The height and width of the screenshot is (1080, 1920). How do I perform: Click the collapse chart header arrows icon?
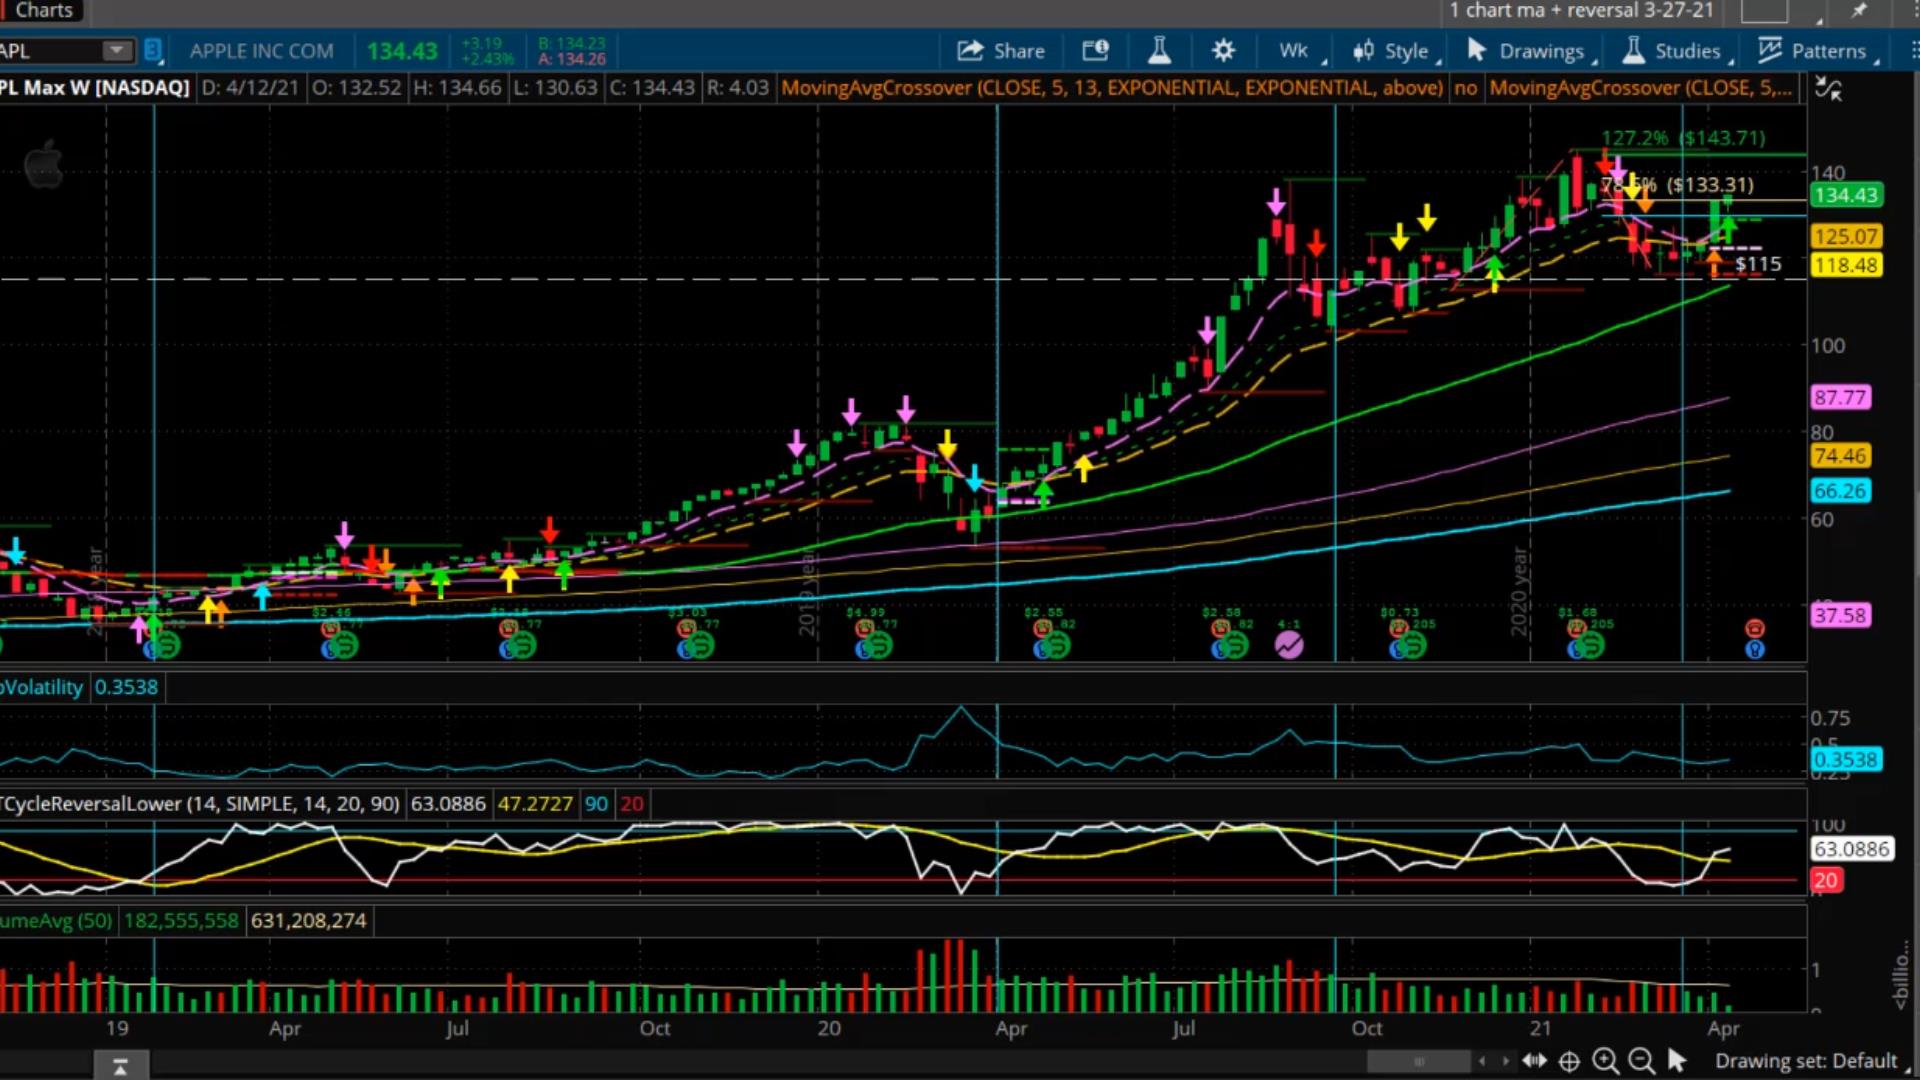1829,89
